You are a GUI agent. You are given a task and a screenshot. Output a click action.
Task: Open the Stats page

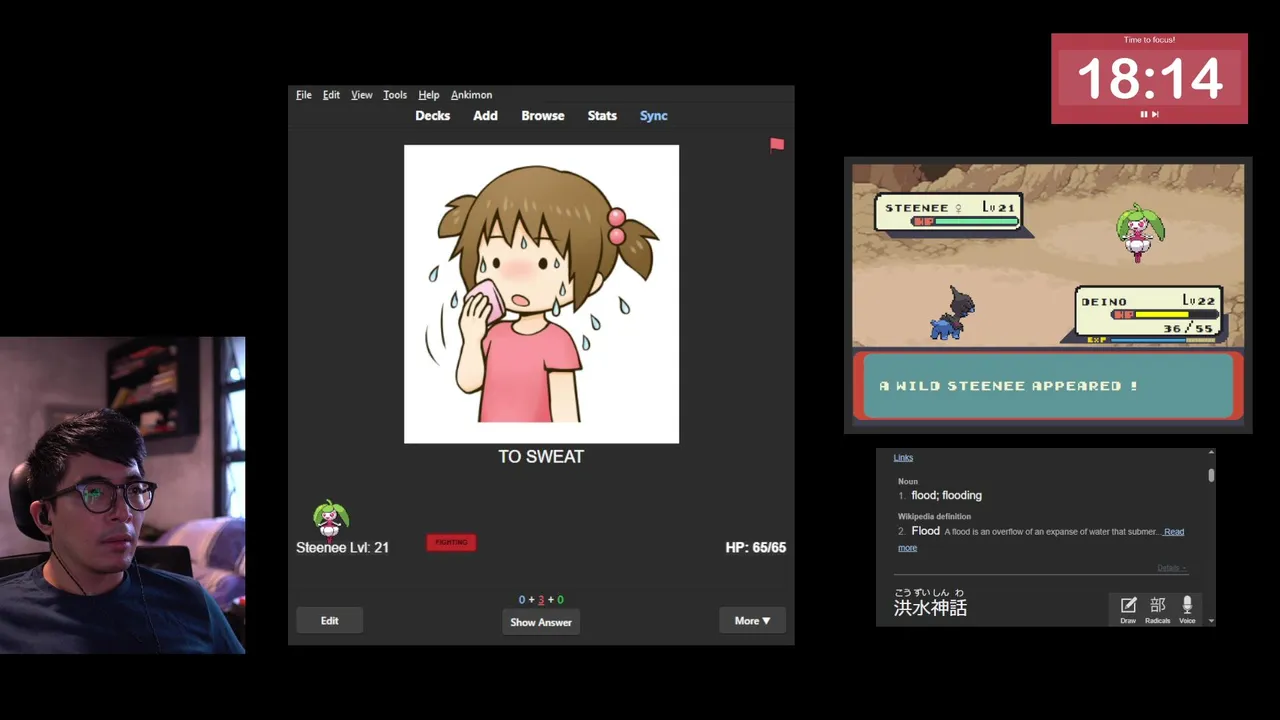pos(602,116)
